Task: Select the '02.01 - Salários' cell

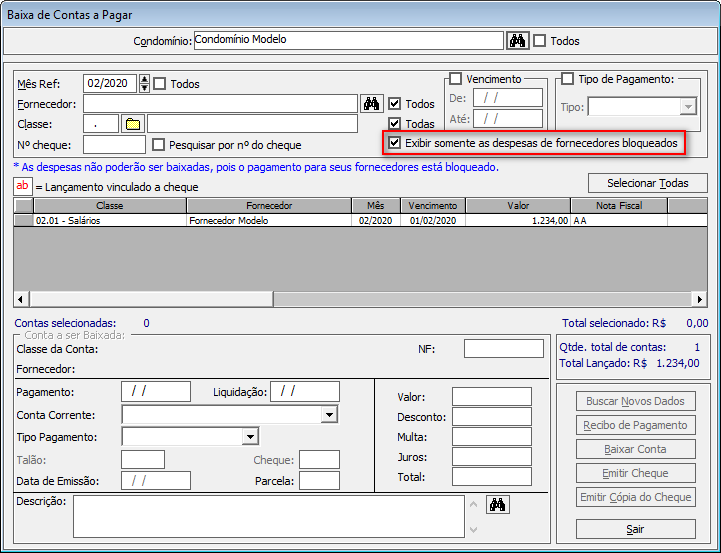Action: pyautogui.click(x=110, y=220)
